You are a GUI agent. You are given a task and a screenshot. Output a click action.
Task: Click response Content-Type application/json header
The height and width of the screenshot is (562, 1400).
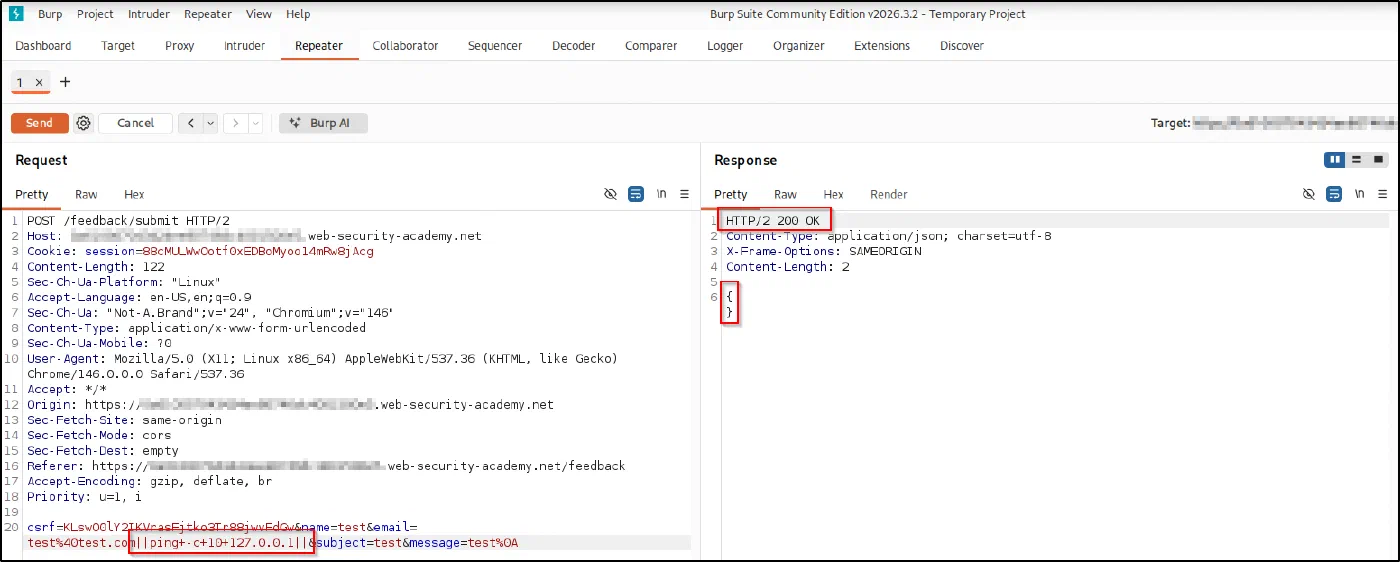click(889, 236)
